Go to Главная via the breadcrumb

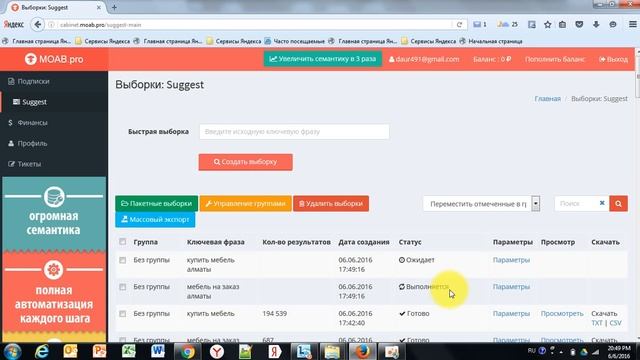coord(547,99)
